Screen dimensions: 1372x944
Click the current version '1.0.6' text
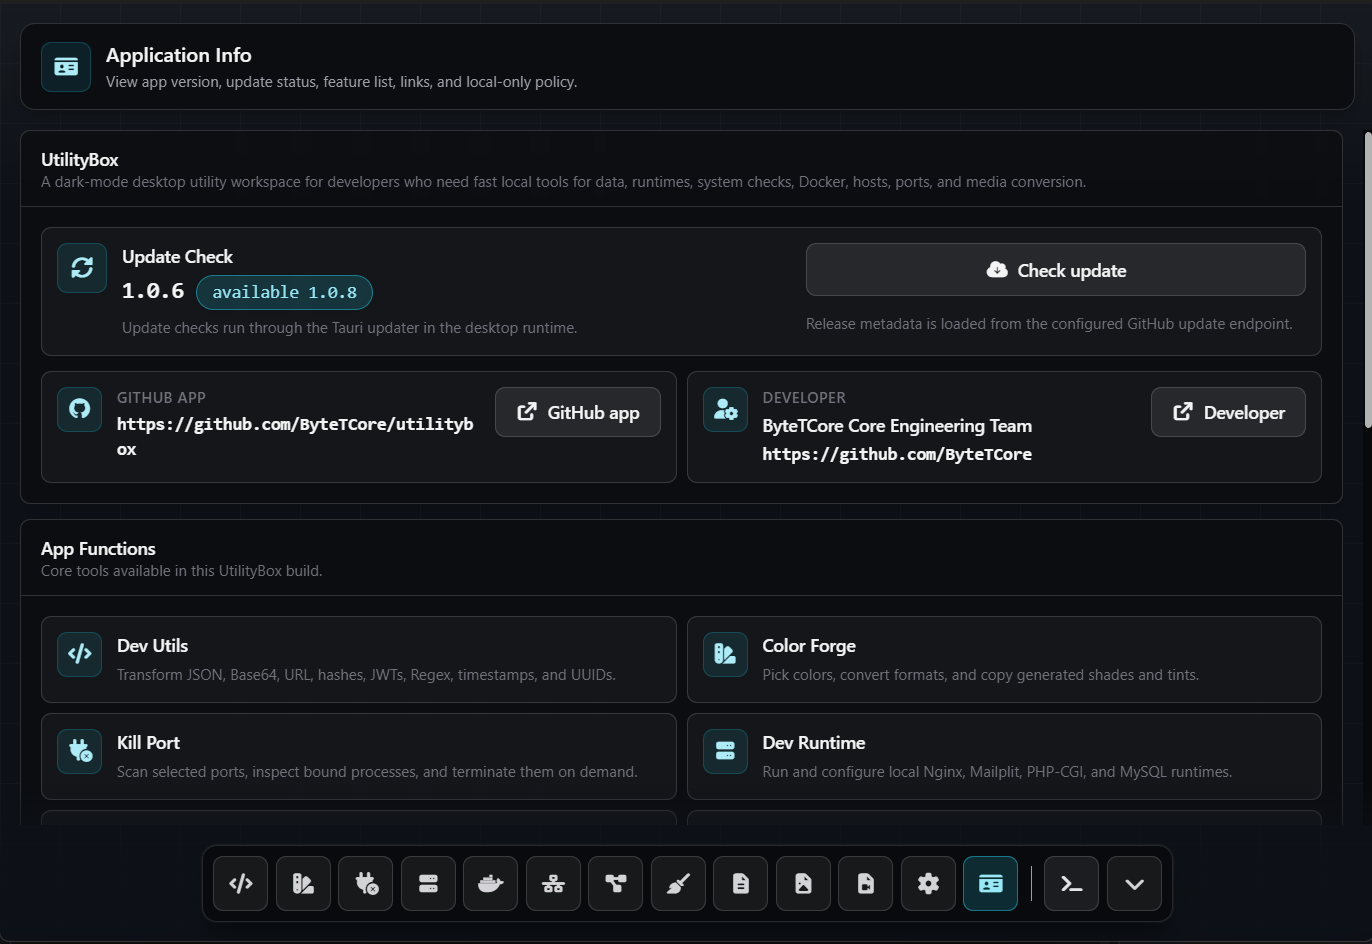tap(153, 291)
